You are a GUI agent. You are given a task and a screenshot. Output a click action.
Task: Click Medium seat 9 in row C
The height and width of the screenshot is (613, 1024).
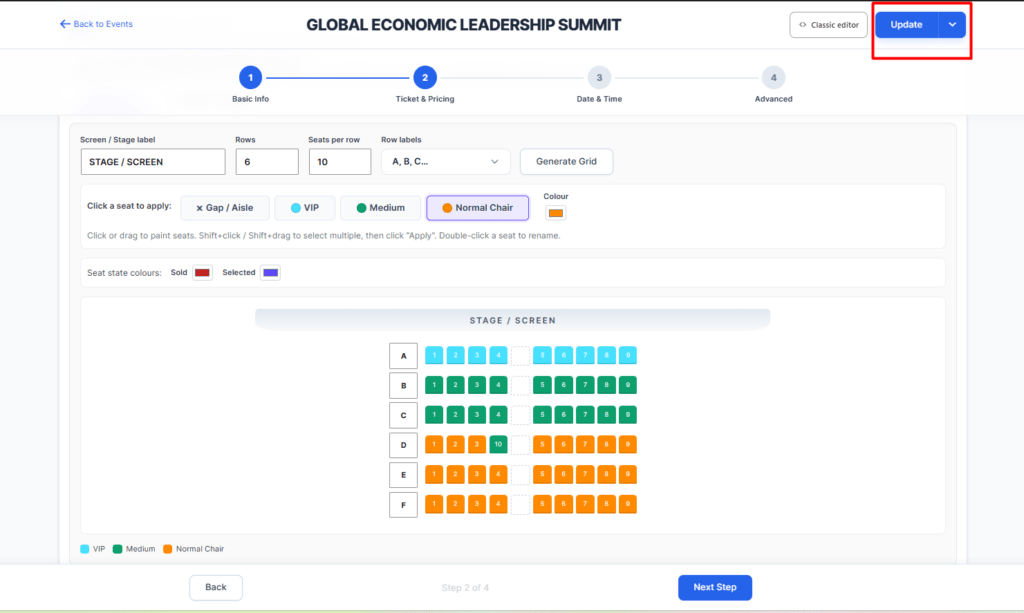click(628, 415)
